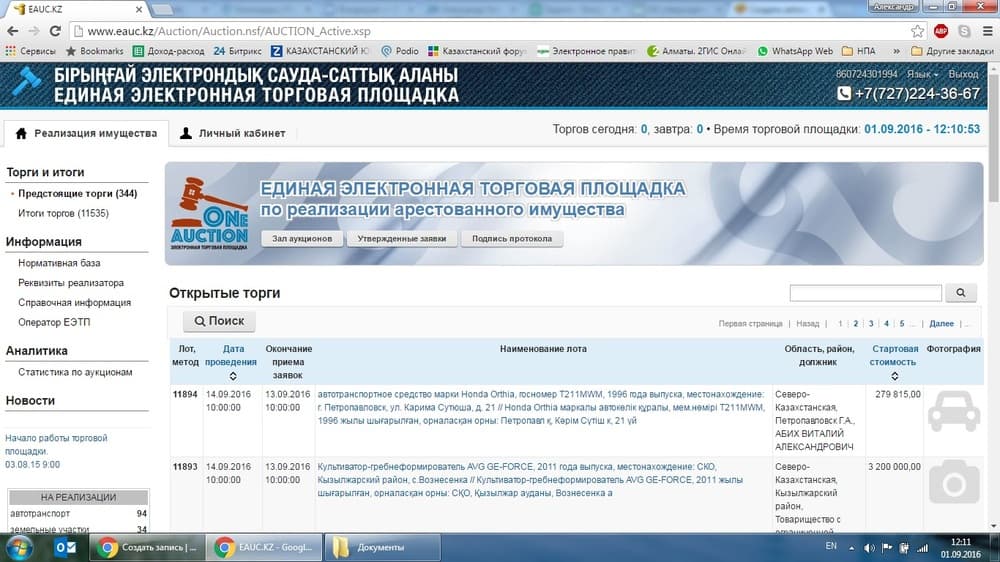Screen dimensions: 1000x562
Task: Open the Windows Start button
Action: pyautogui.click(x=18, y=547)
